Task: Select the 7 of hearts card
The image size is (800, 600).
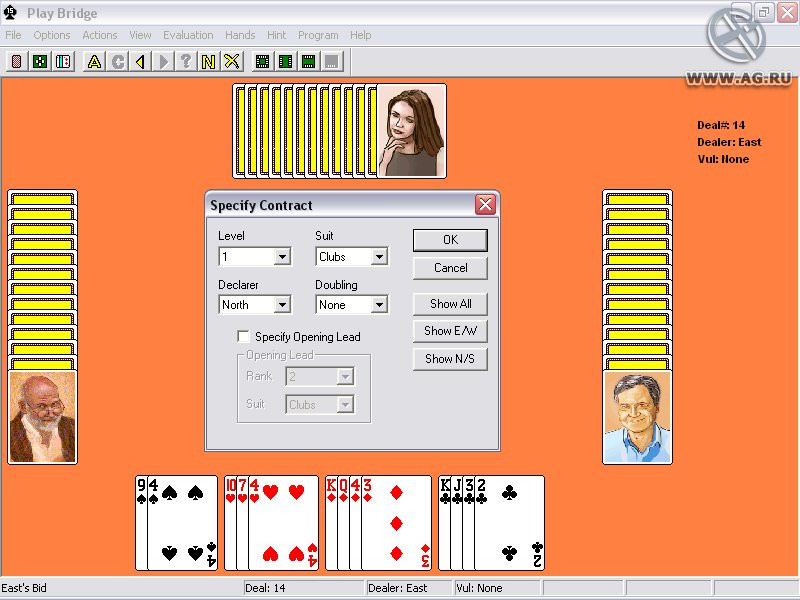Action: 242,523
